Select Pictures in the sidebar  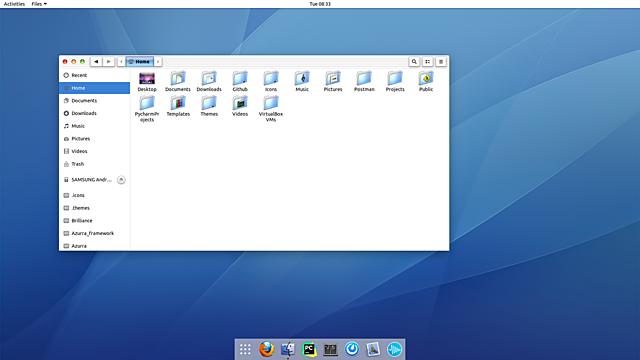(94, 139)
